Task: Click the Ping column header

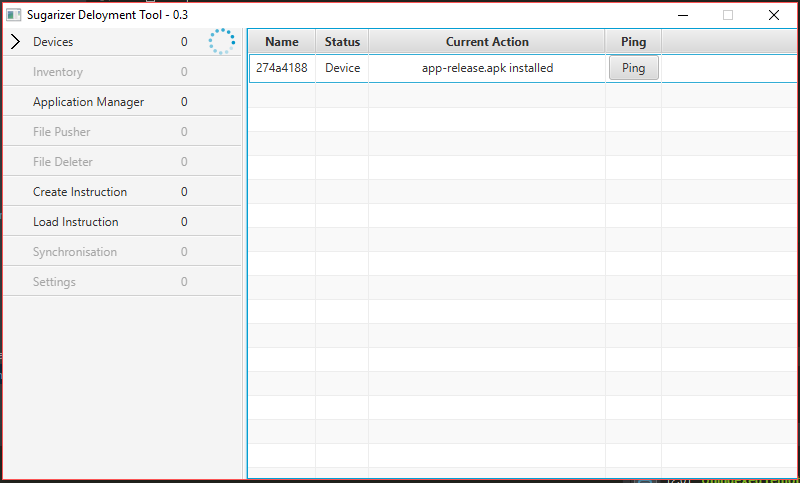Action: (633, 42)
